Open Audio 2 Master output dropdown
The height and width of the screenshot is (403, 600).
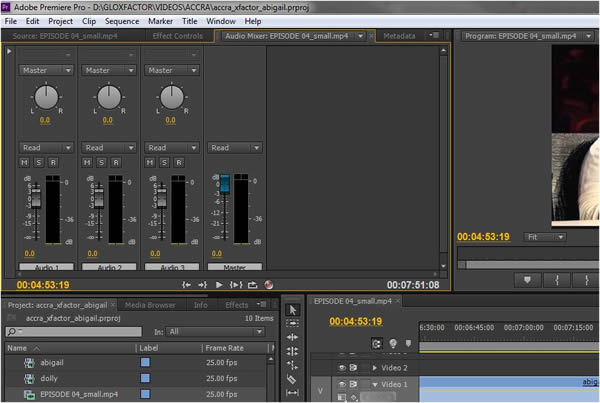tap(109, 70)
